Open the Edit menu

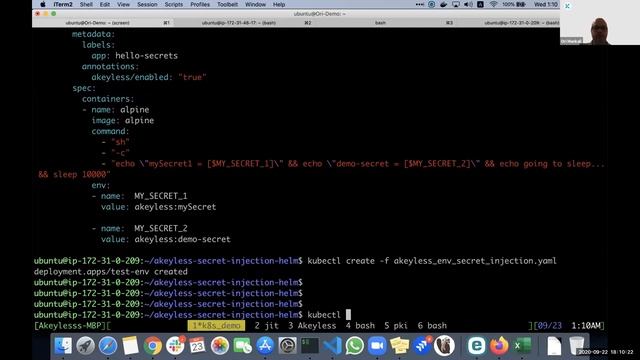105,4
